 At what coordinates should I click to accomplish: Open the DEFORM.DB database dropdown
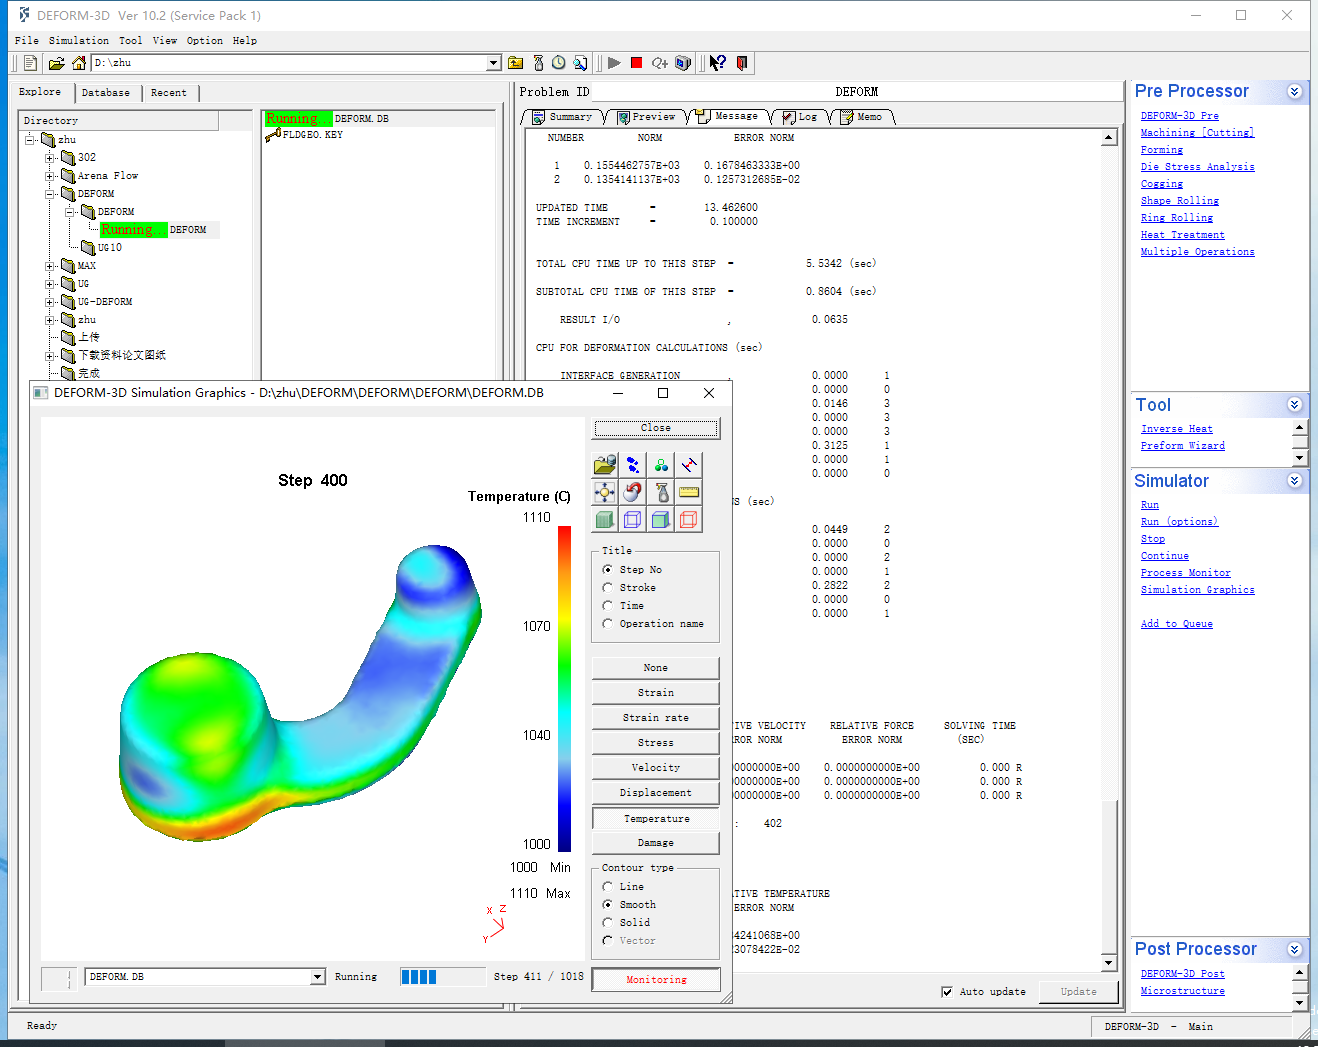pyautogui.click(x=317, y=977)
